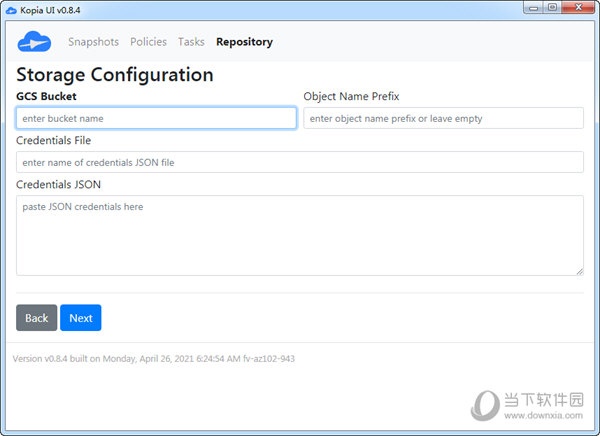
Task: Click the "Credentials JSON" label
Action: click(59, 185)
